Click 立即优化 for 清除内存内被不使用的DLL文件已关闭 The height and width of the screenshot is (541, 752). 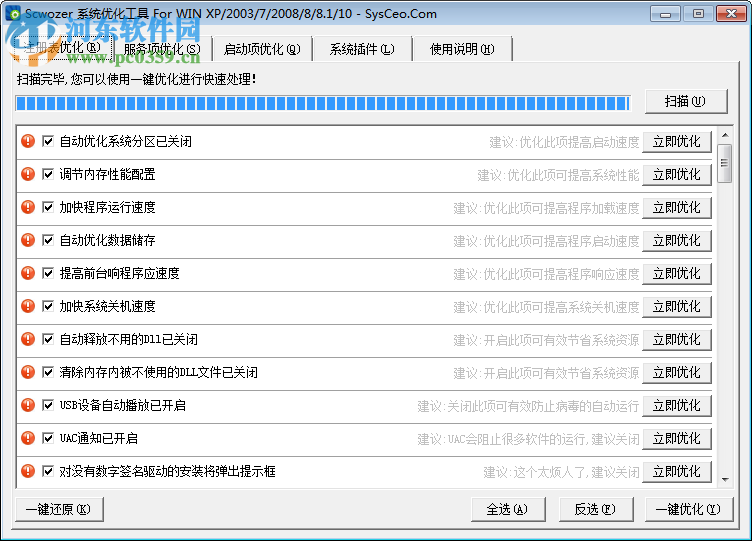(676, 373)
